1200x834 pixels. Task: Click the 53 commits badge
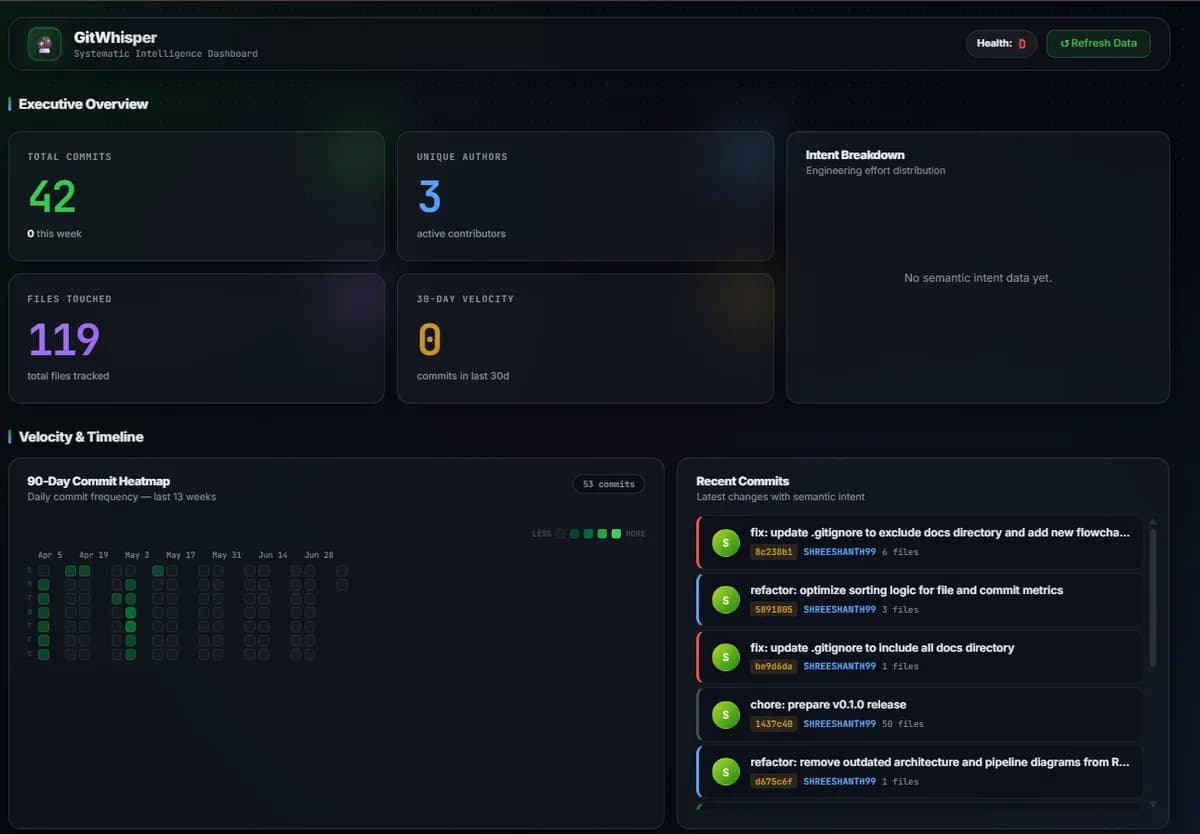point(609,484)
